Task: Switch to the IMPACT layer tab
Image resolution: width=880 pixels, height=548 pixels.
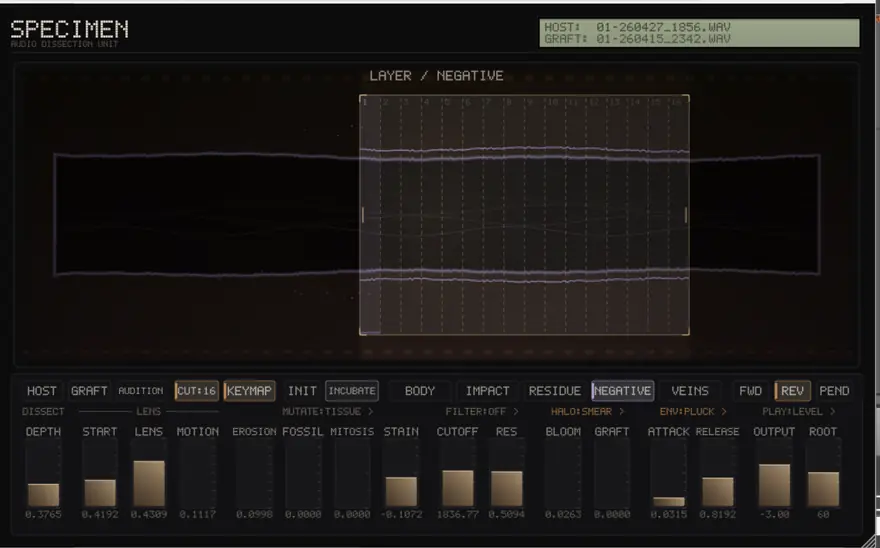Action: tap(487, 391)
